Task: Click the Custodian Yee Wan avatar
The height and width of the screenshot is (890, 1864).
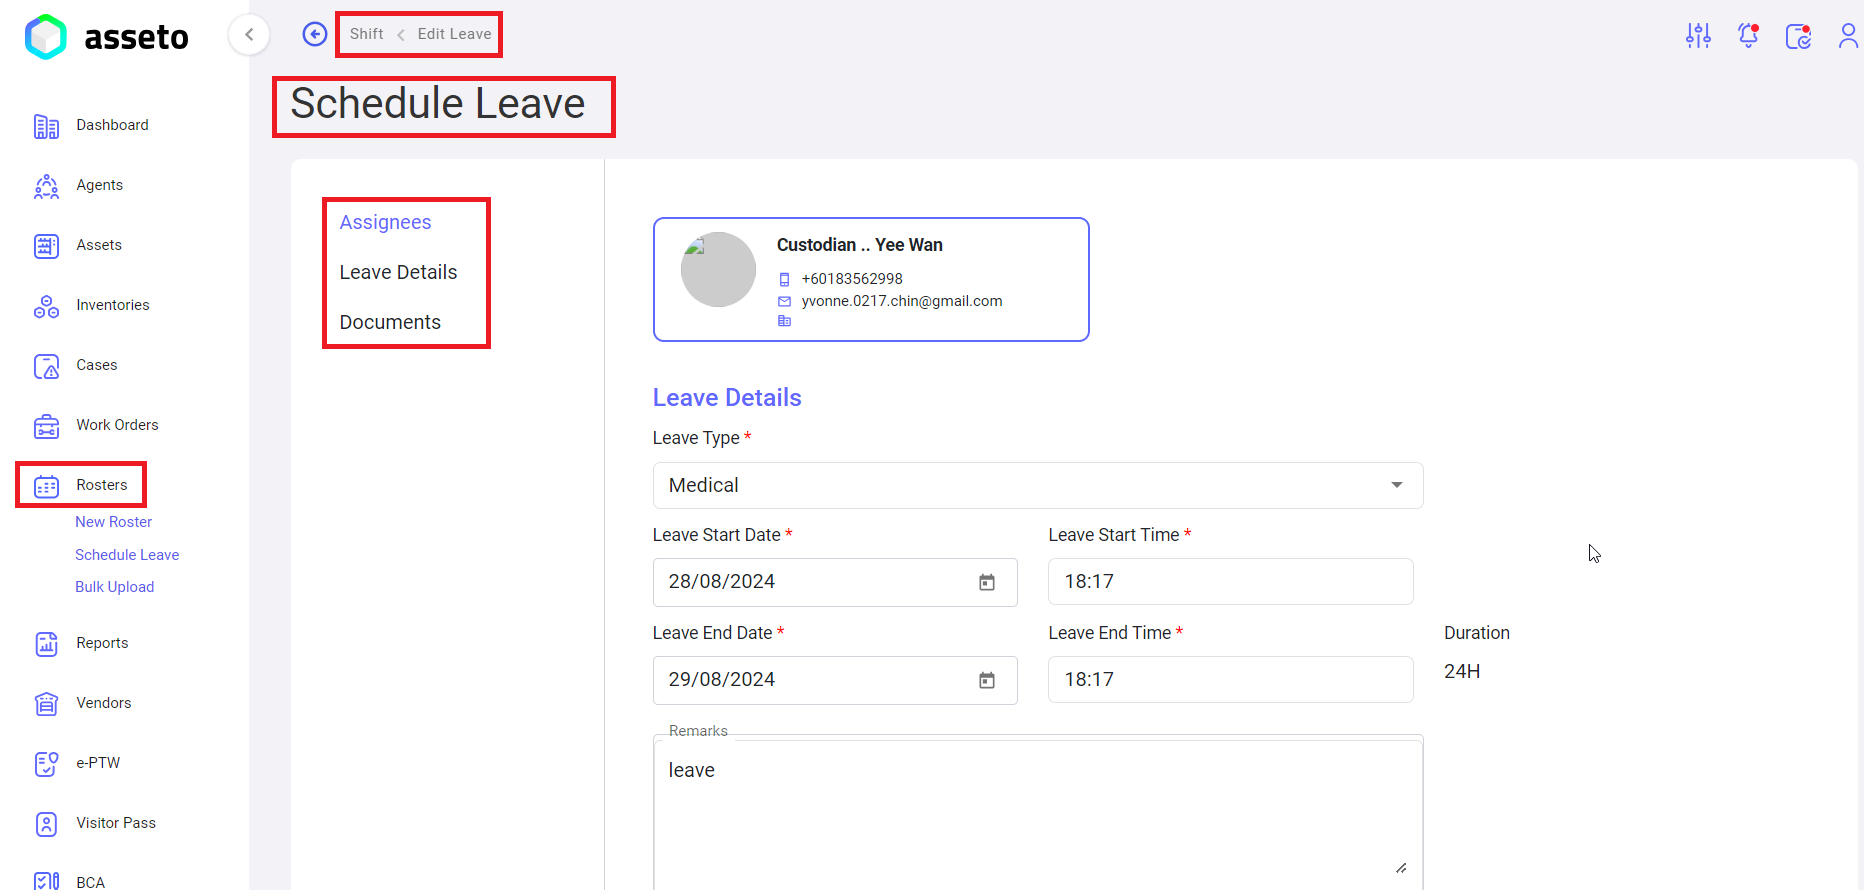Action: click(x=718, y=270)
